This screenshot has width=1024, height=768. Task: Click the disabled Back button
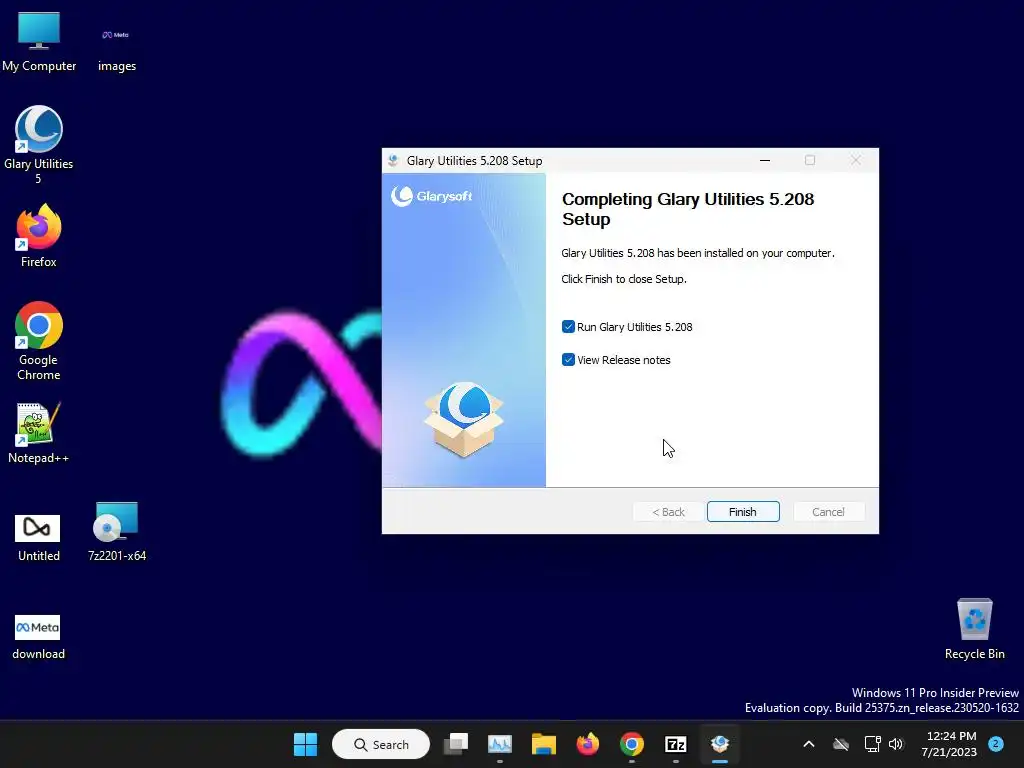point(668,512)
